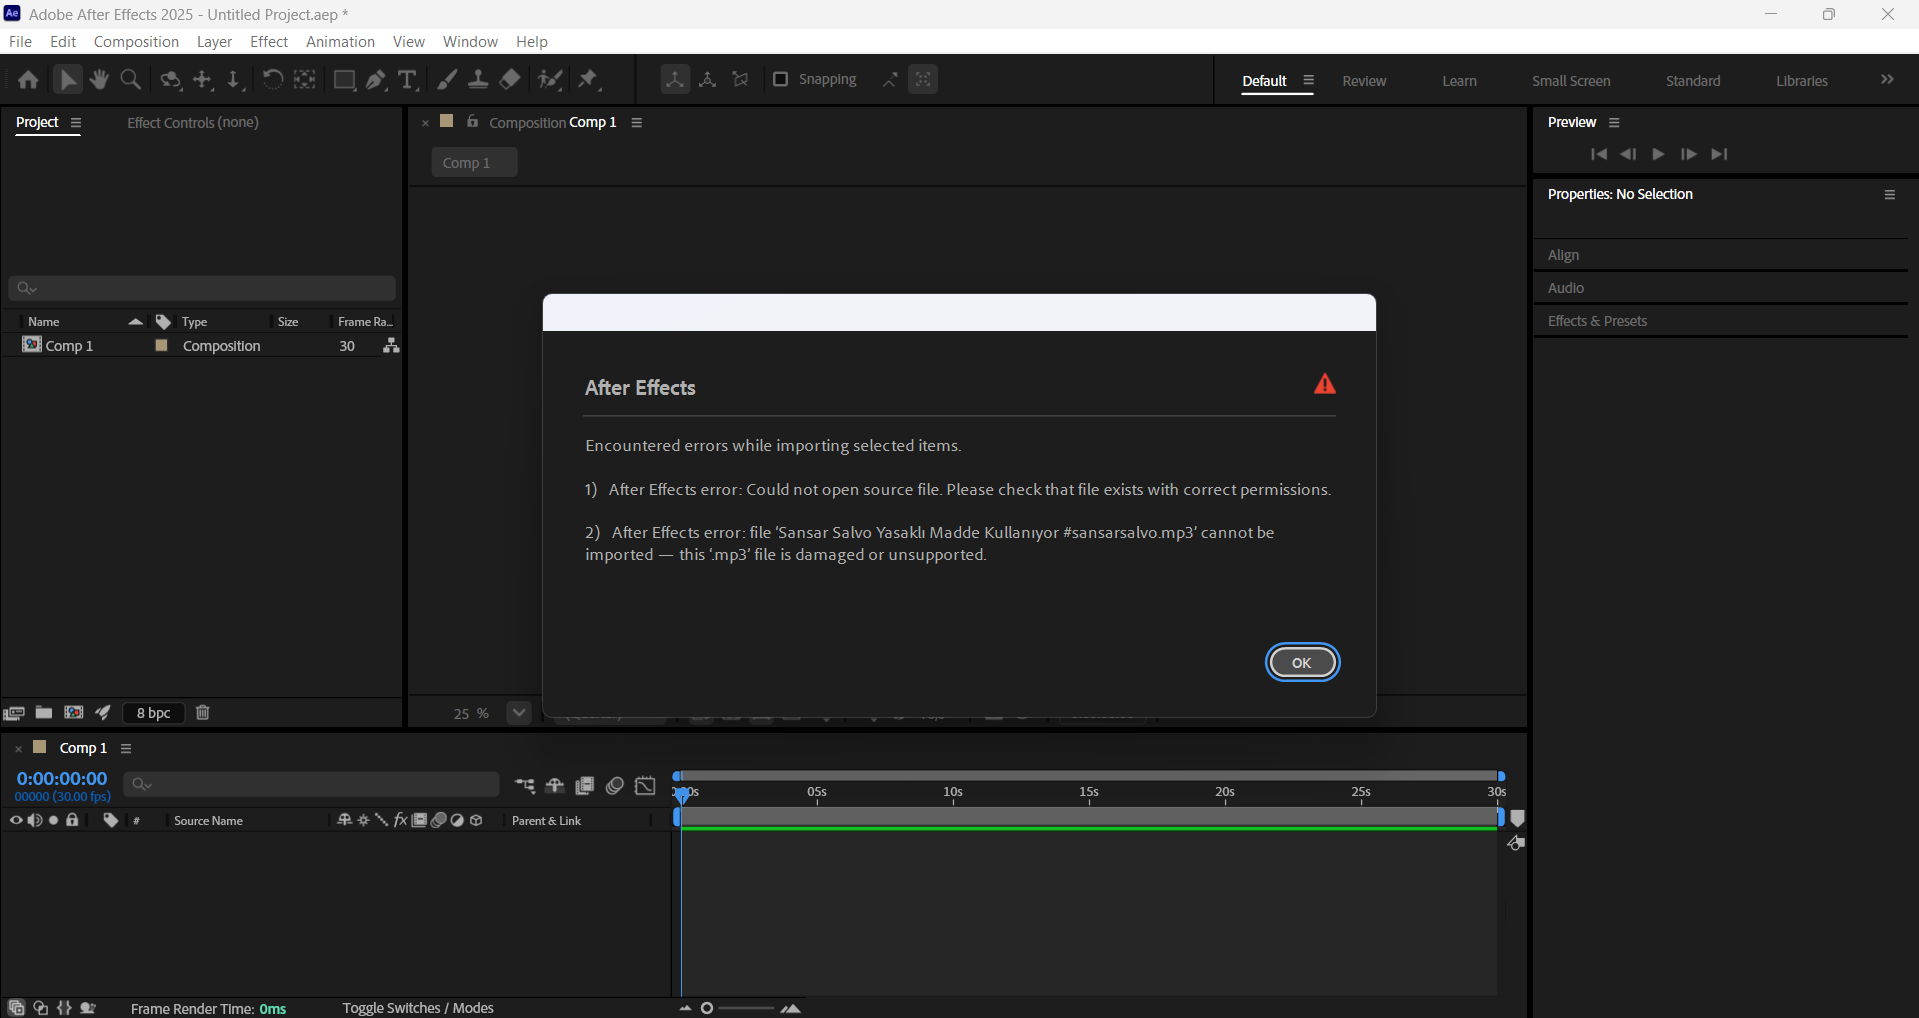Viewport: 1919px width, 1018px height.
Task: Select the Pan Behind anchor point tool
Action: (x=305, y=80)
